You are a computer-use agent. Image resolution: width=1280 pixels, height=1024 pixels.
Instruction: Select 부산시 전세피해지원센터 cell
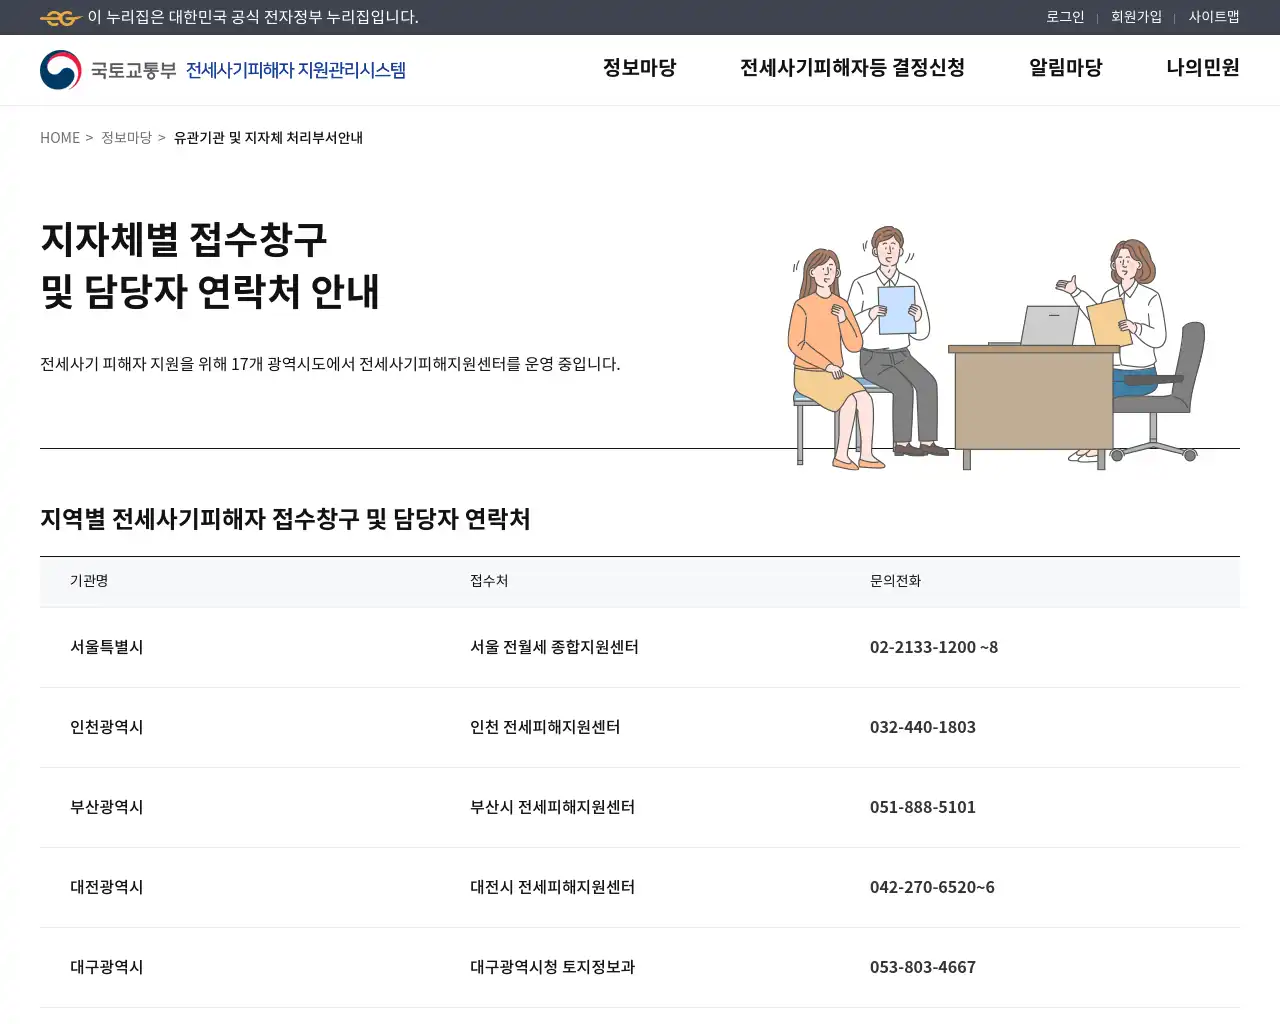[x=552, y=807]
